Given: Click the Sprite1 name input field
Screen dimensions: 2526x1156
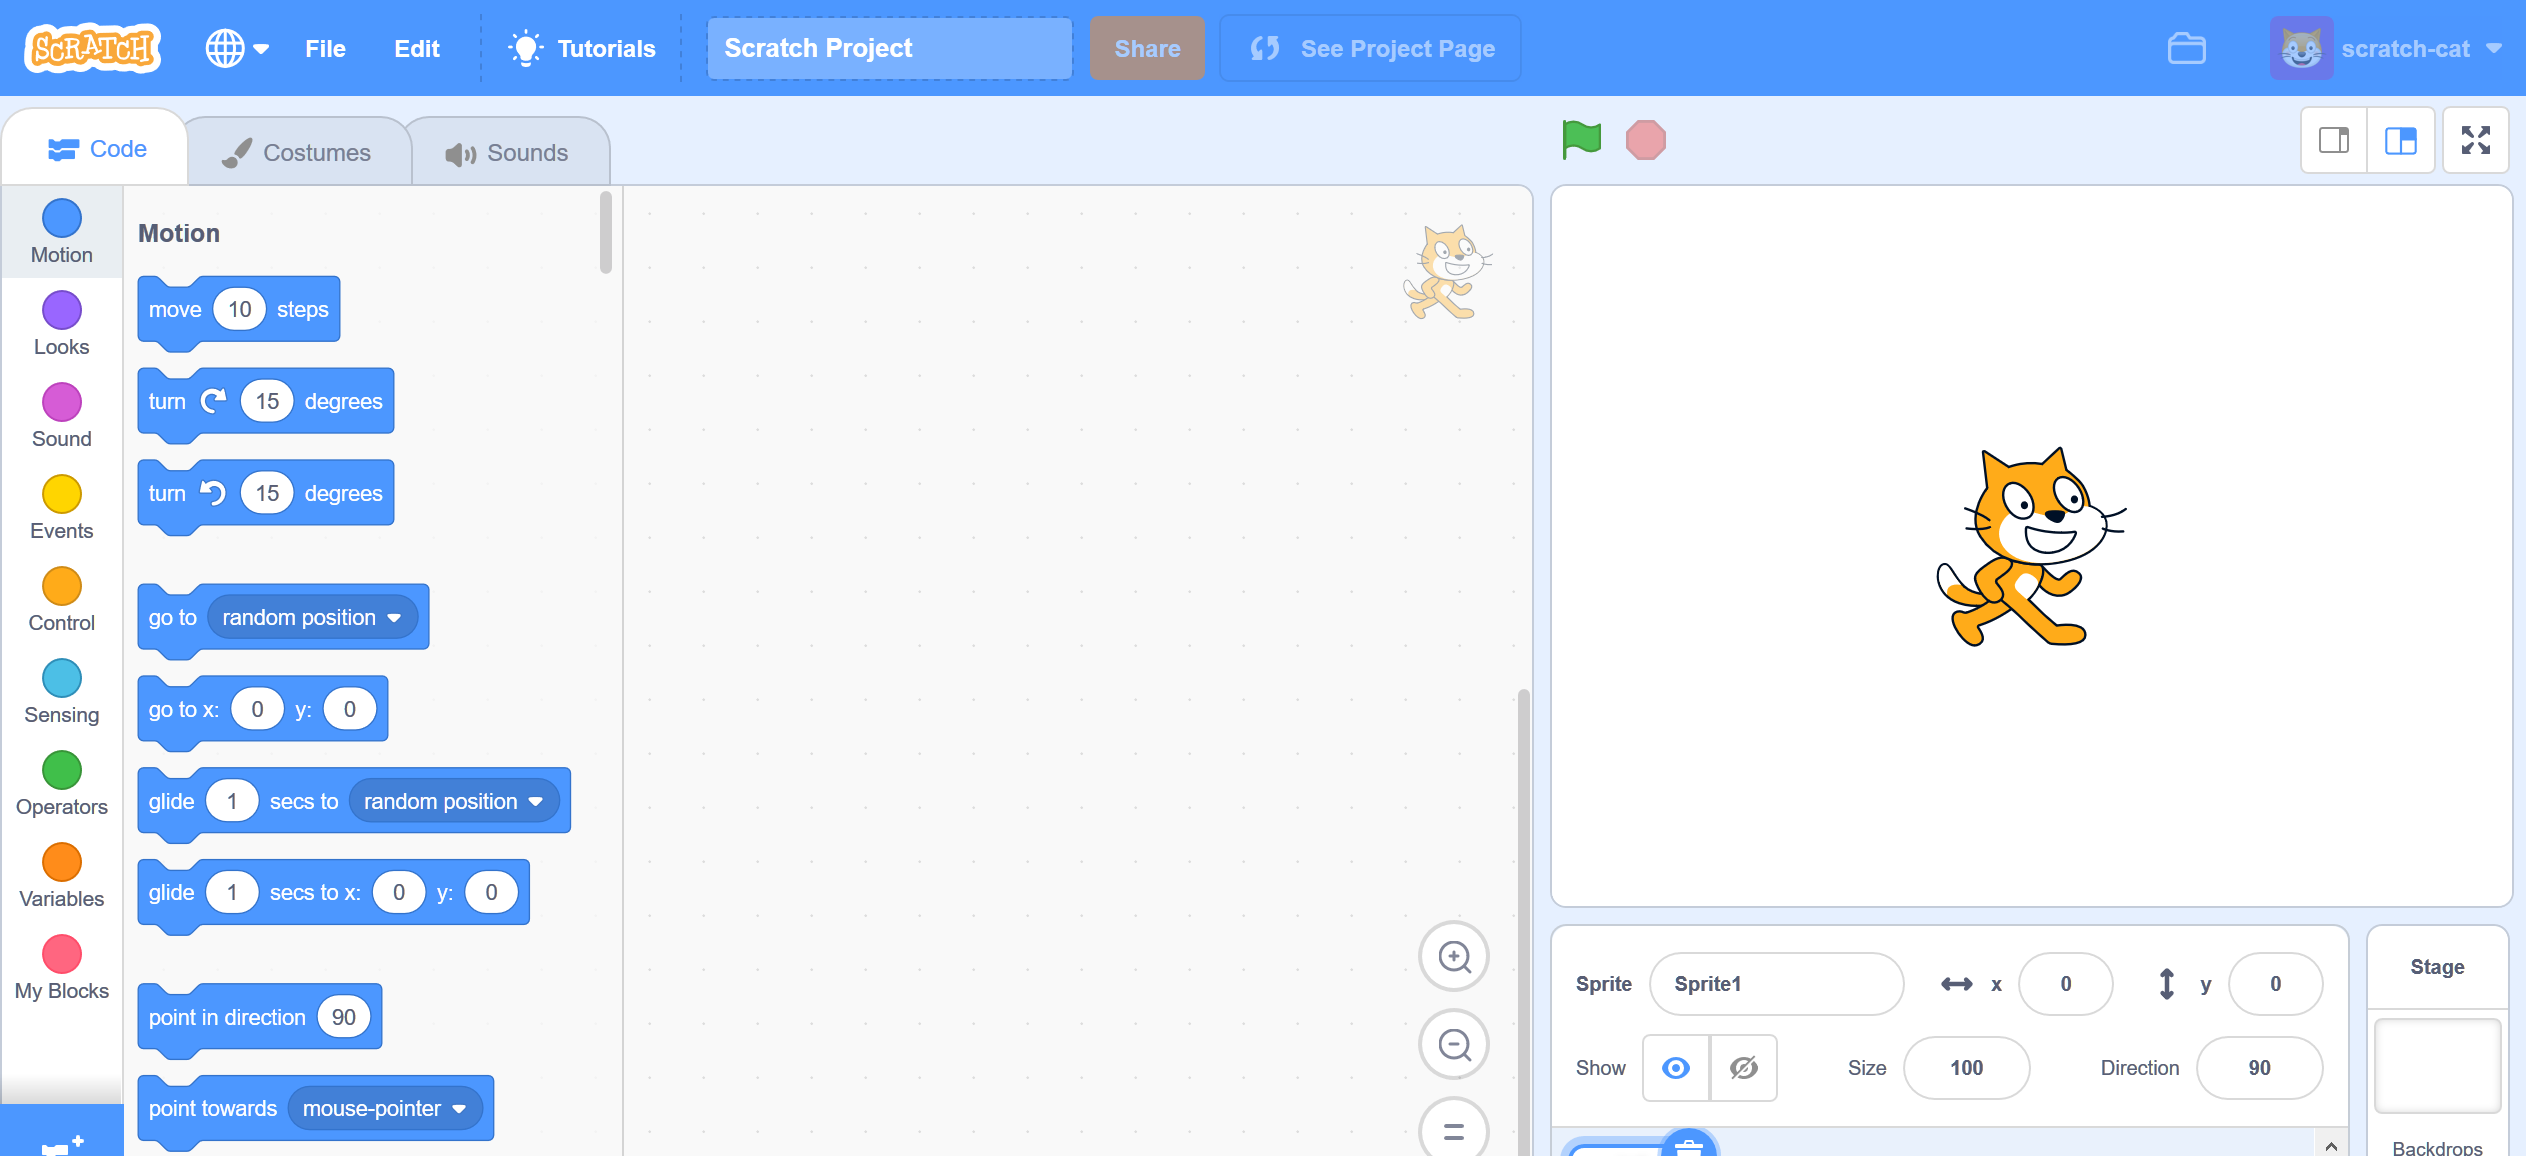Looking at the screenshot, I should pyautogui.click(x=1776, y=983).
